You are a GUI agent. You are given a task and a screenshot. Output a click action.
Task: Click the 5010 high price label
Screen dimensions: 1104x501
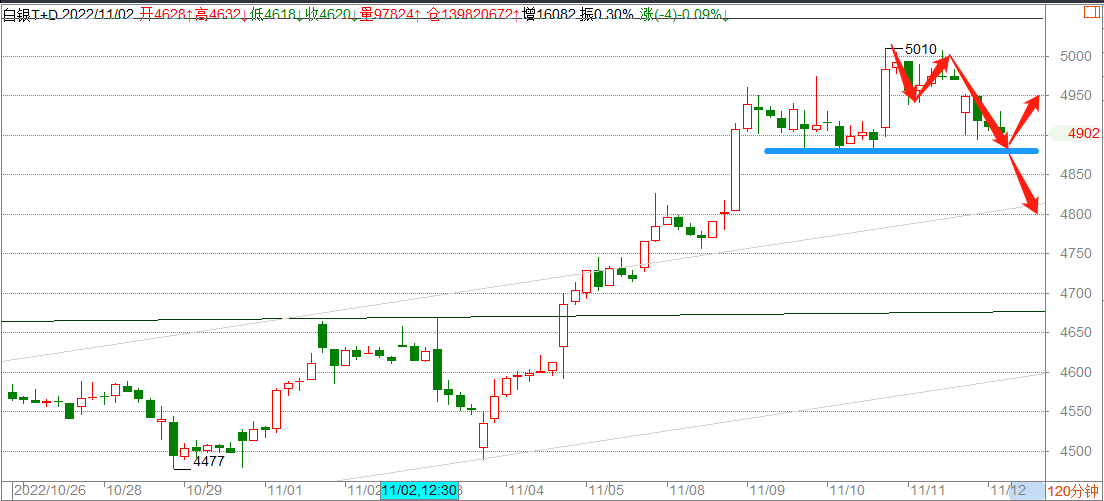[920, 49]
